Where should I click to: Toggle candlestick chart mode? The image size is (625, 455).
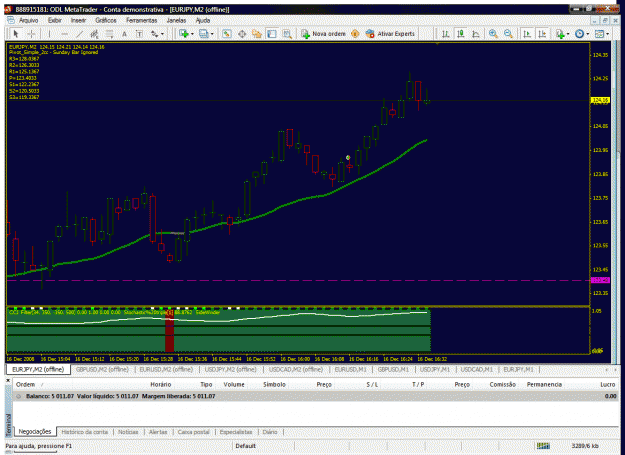(461, 34)
